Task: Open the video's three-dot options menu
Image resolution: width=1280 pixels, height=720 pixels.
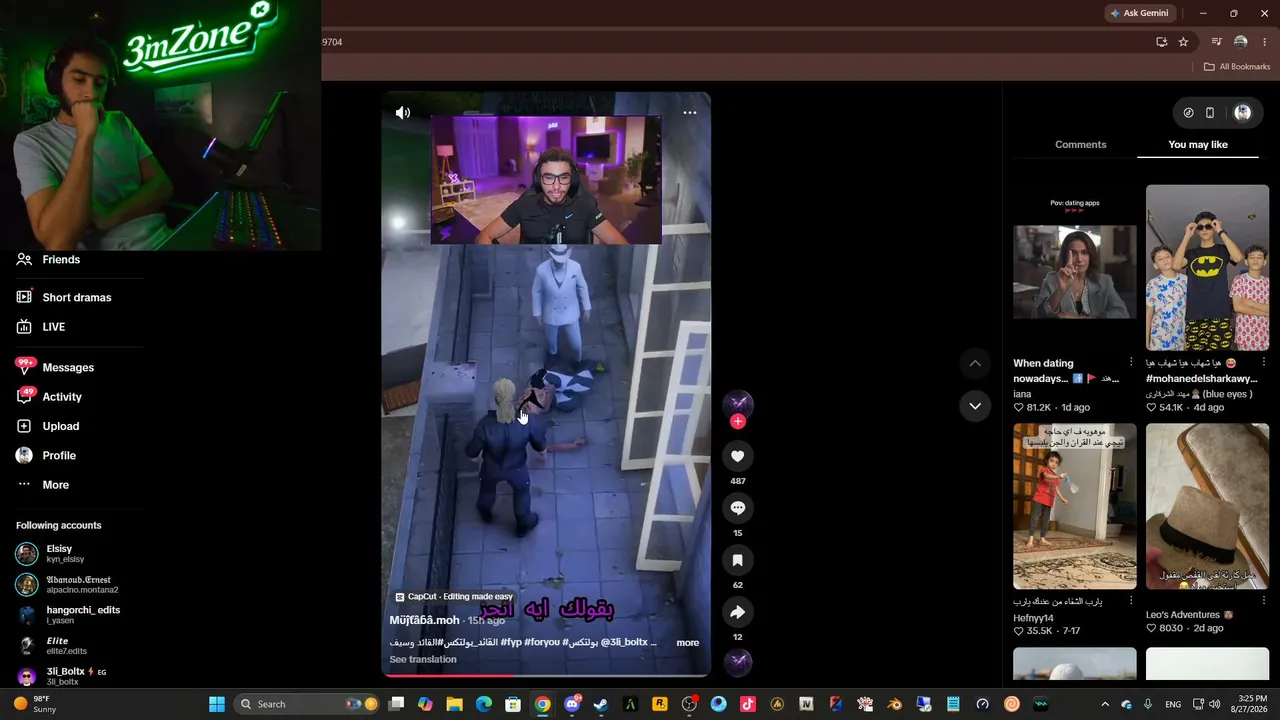Action: point(689,113)
